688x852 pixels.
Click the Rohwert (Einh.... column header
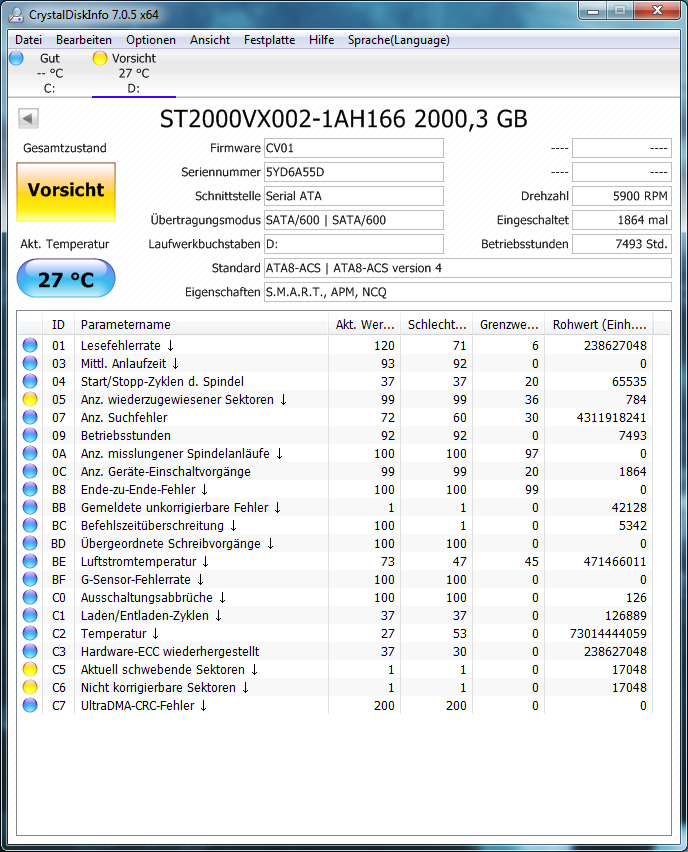click(599, 324)
